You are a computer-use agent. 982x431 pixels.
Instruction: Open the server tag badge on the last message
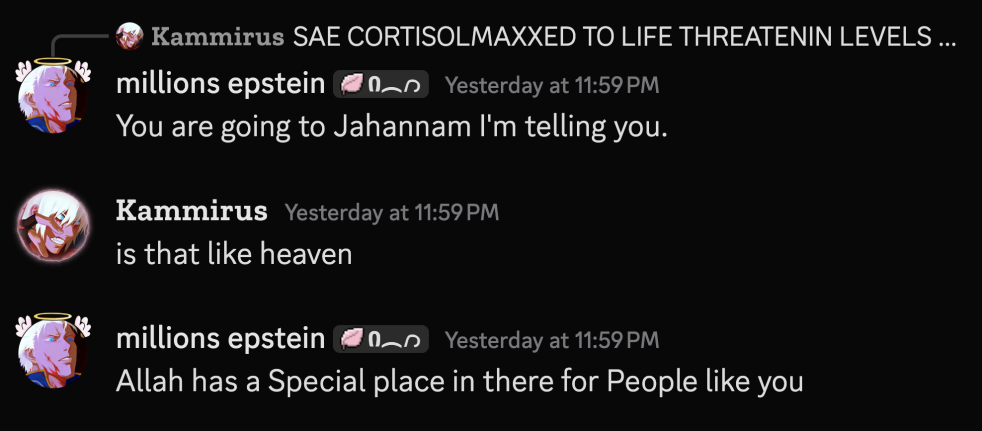tap(381, 340)
